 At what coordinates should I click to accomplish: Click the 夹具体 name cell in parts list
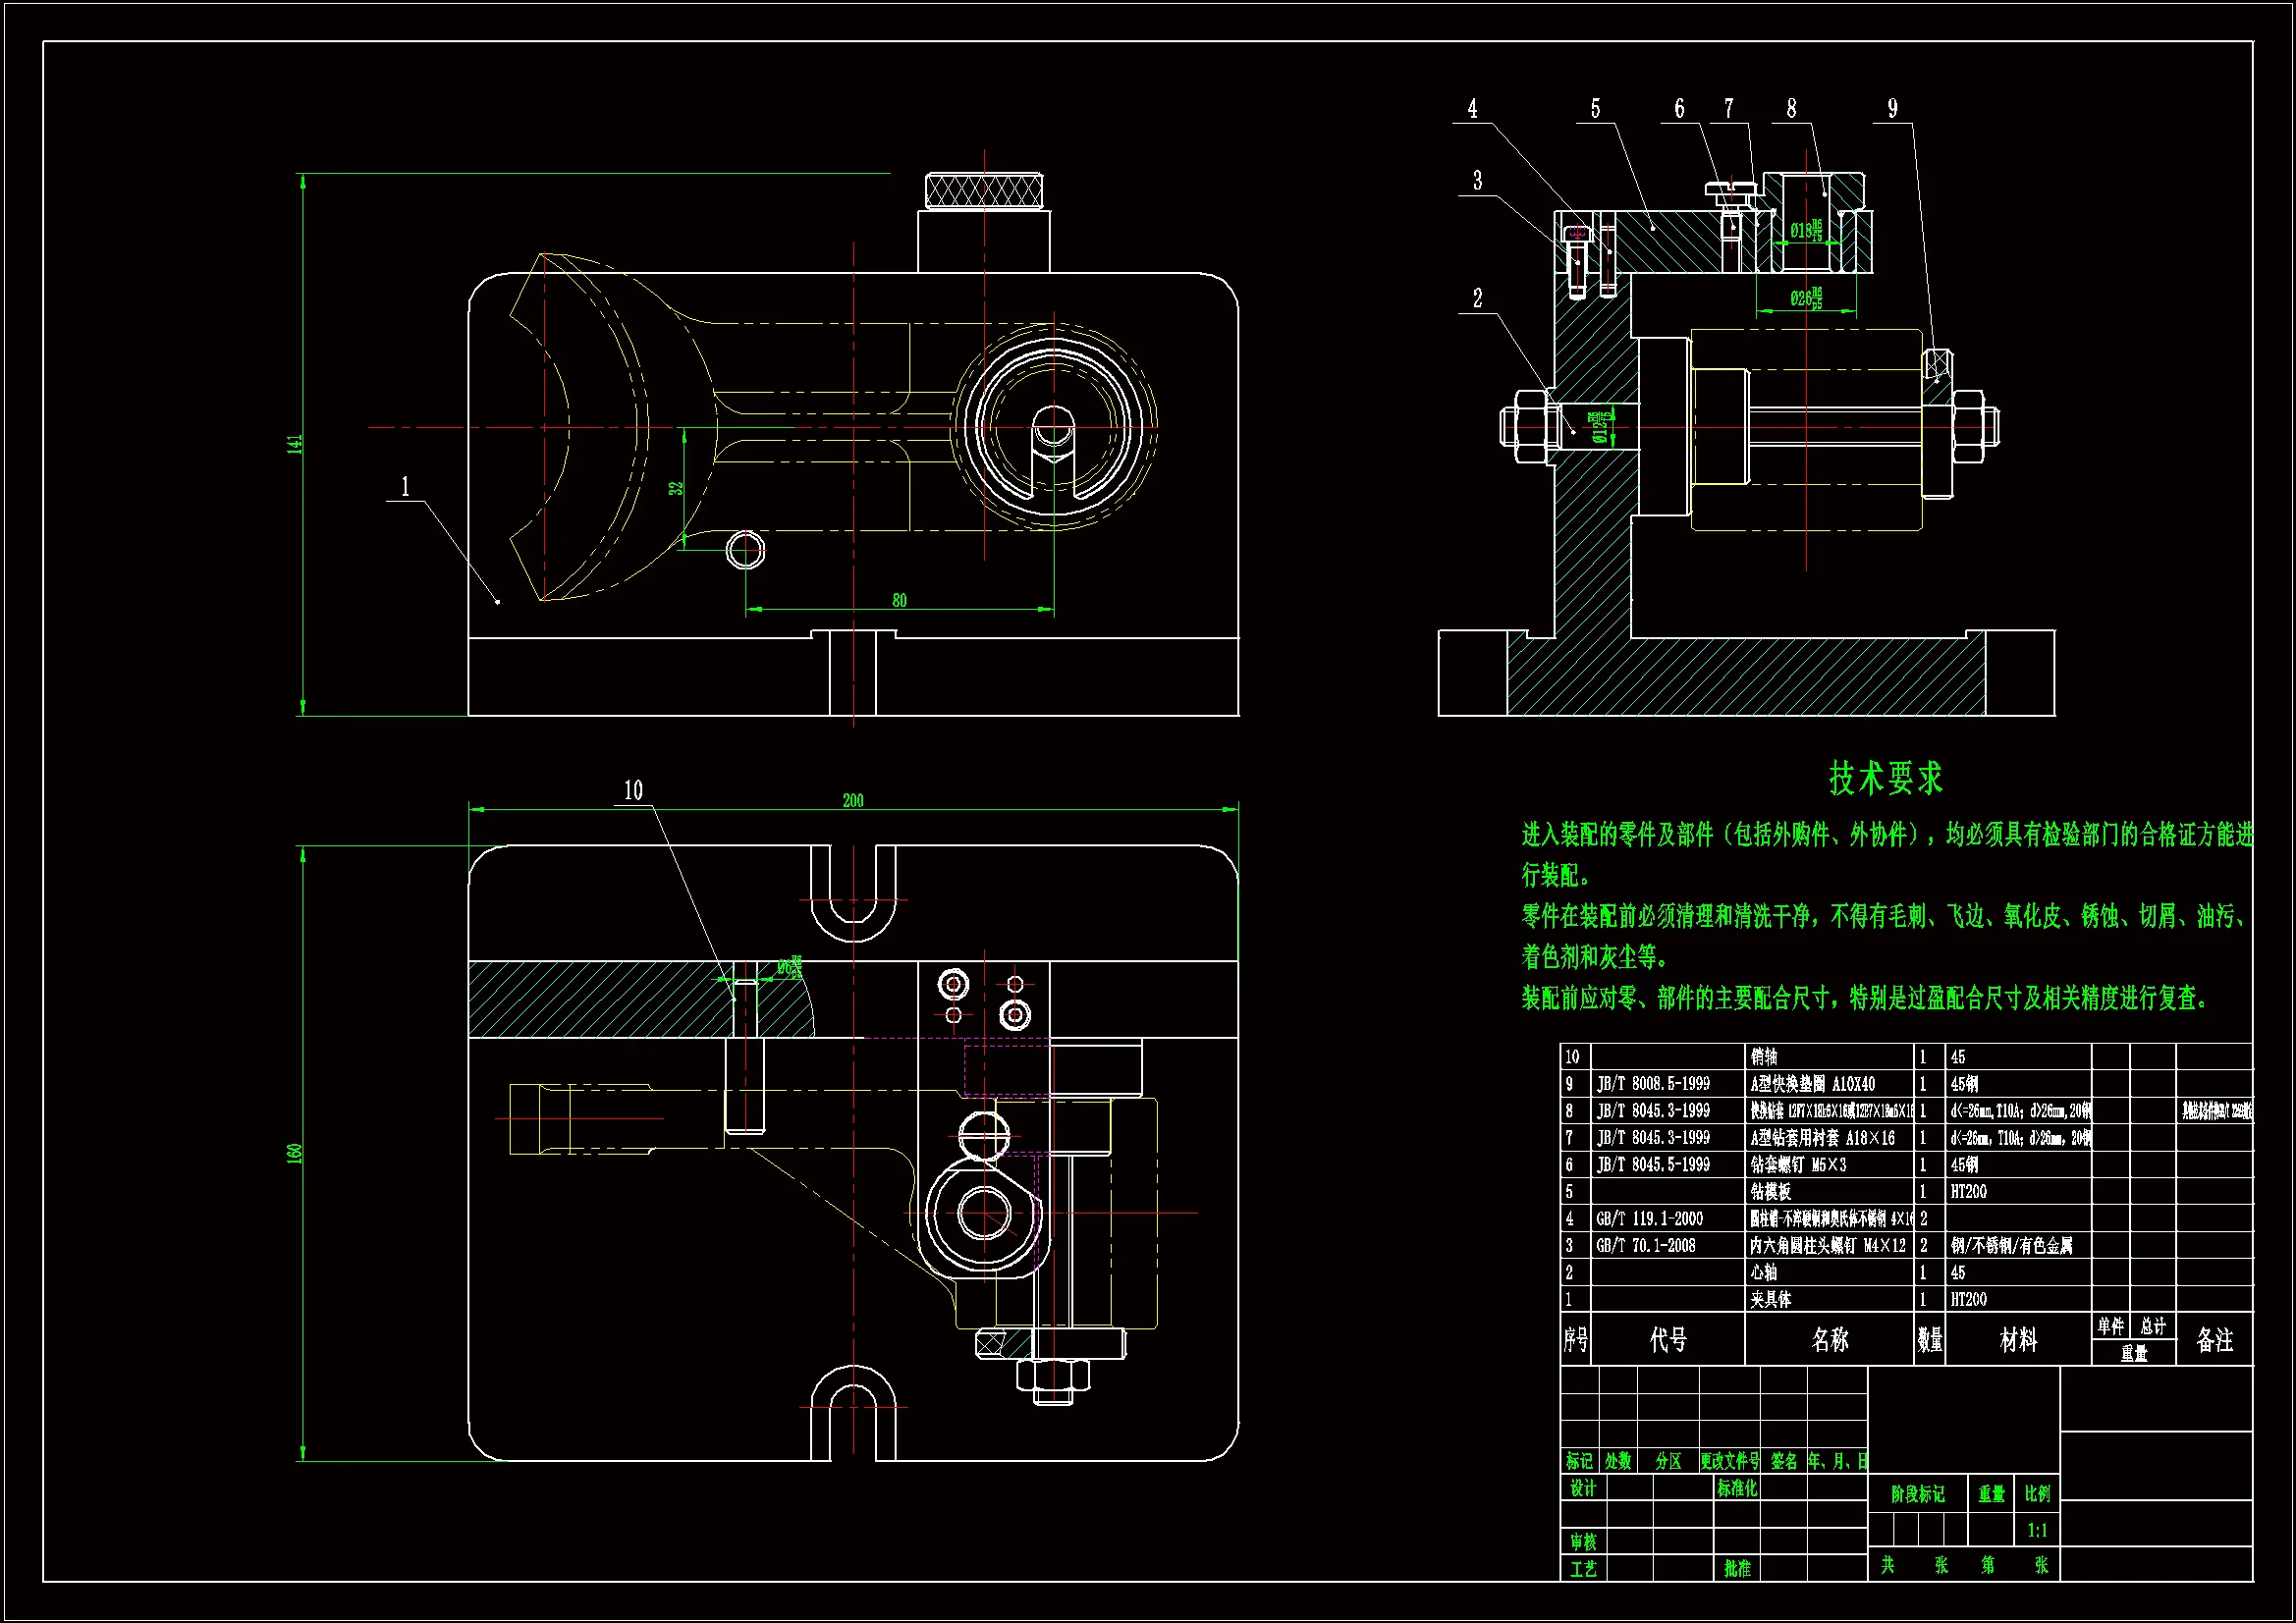pyautogui.click(x=1771, y=1299)
